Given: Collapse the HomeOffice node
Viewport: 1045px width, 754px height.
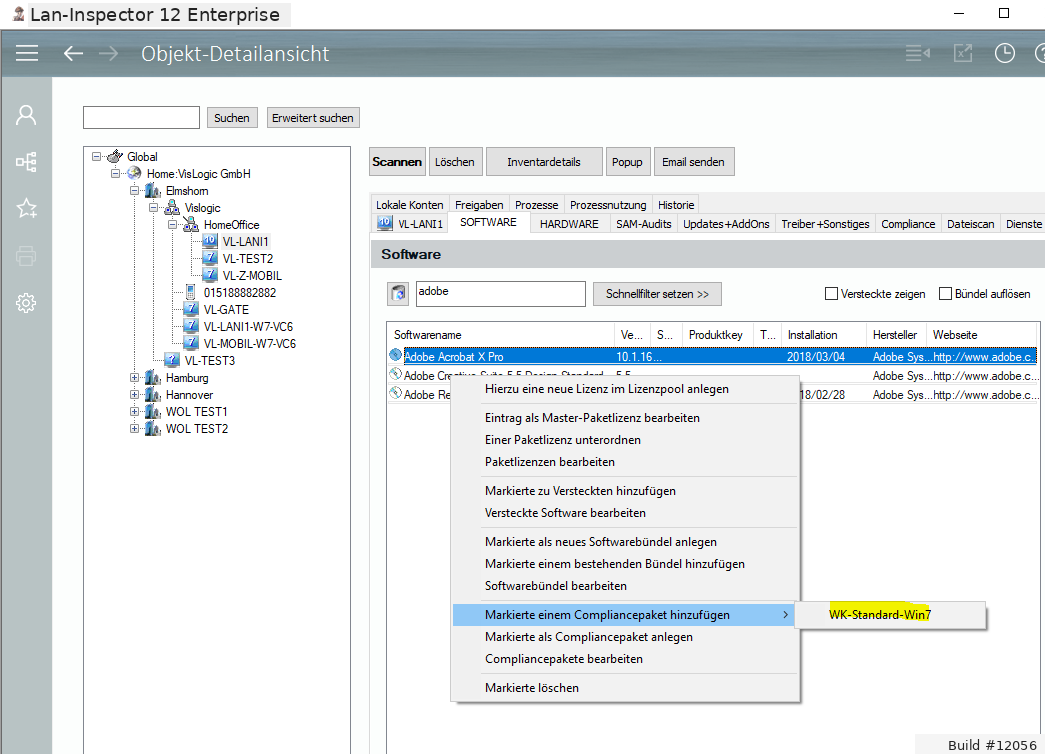Looking at the screenshot, I should [173, 225].
